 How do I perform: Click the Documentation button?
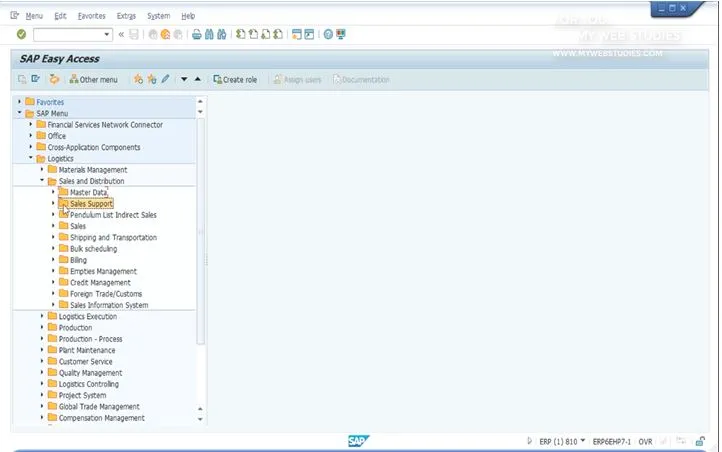361,79
